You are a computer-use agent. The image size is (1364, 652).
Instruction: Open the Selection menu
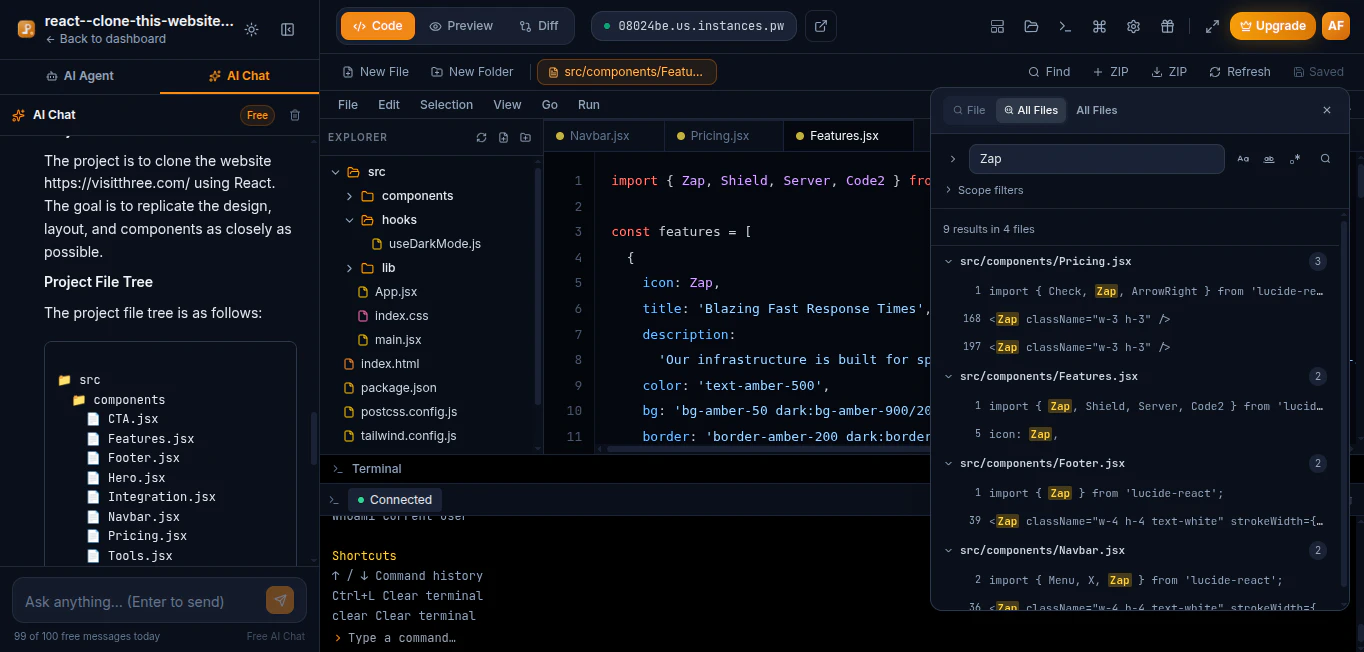click(446, 105)
